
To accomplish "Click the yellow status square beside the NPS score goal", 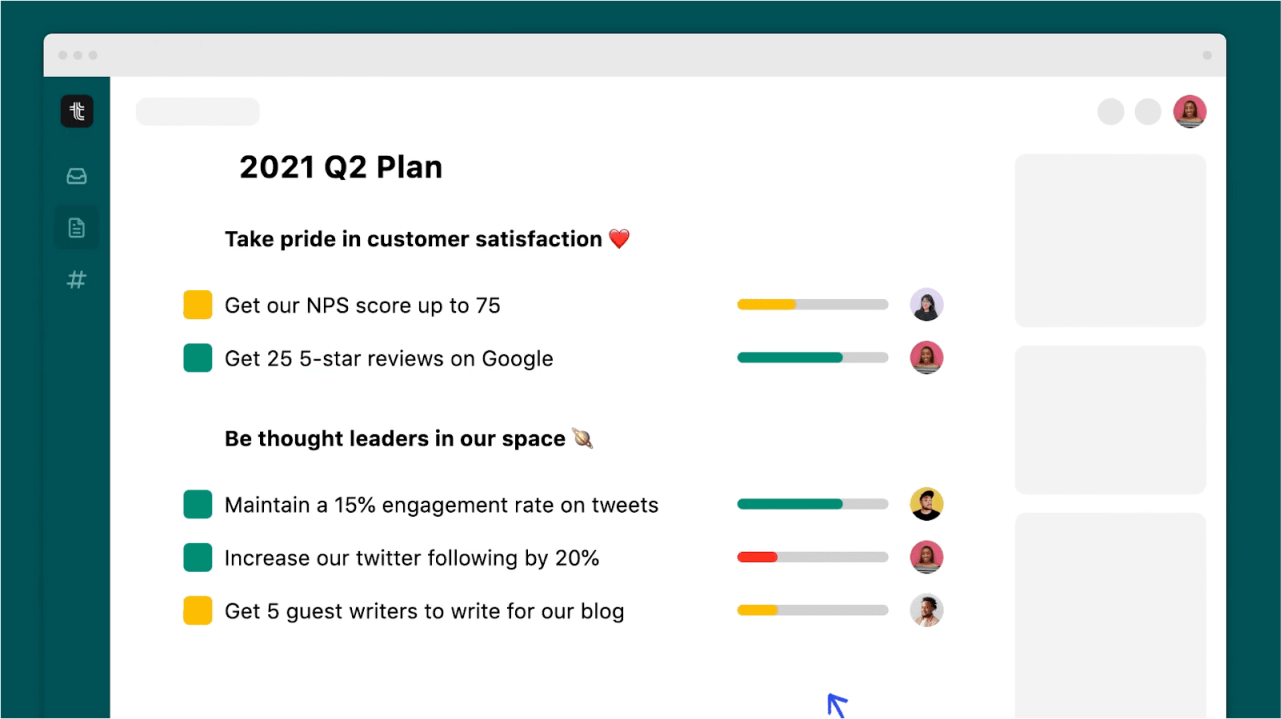I will (x=198, y=305).
